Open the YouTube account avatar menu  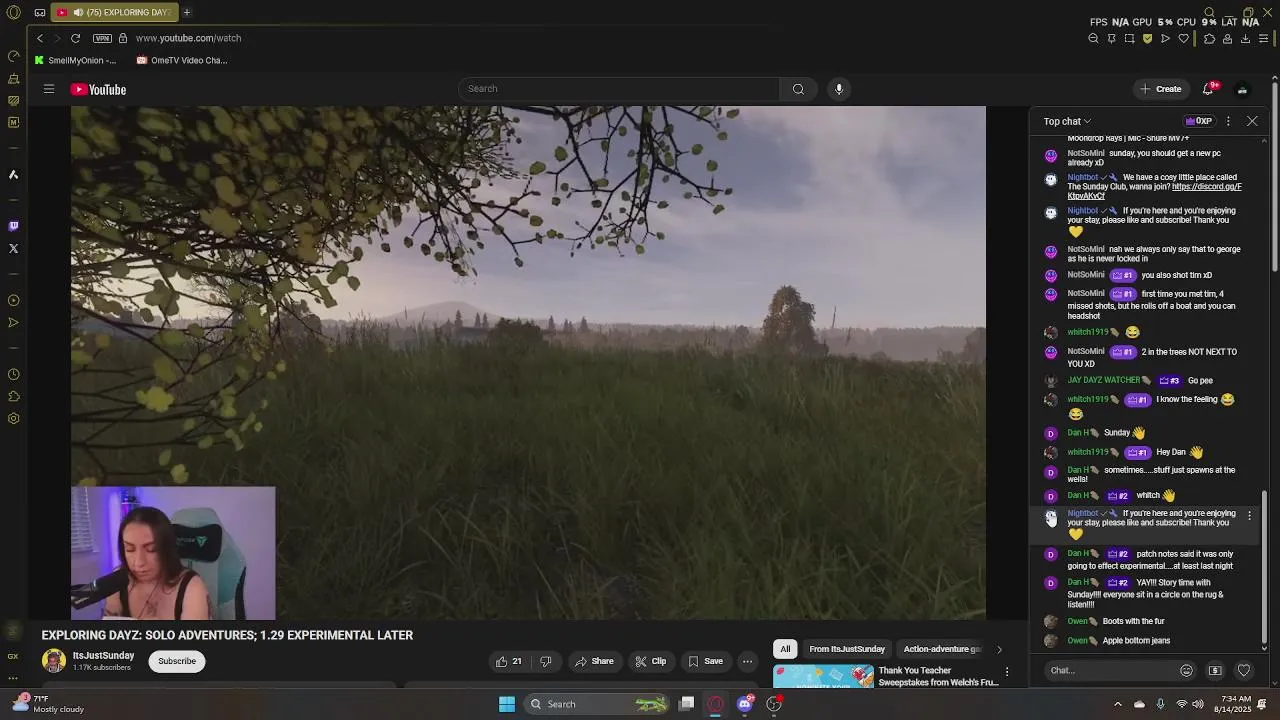click(1242, 89)
